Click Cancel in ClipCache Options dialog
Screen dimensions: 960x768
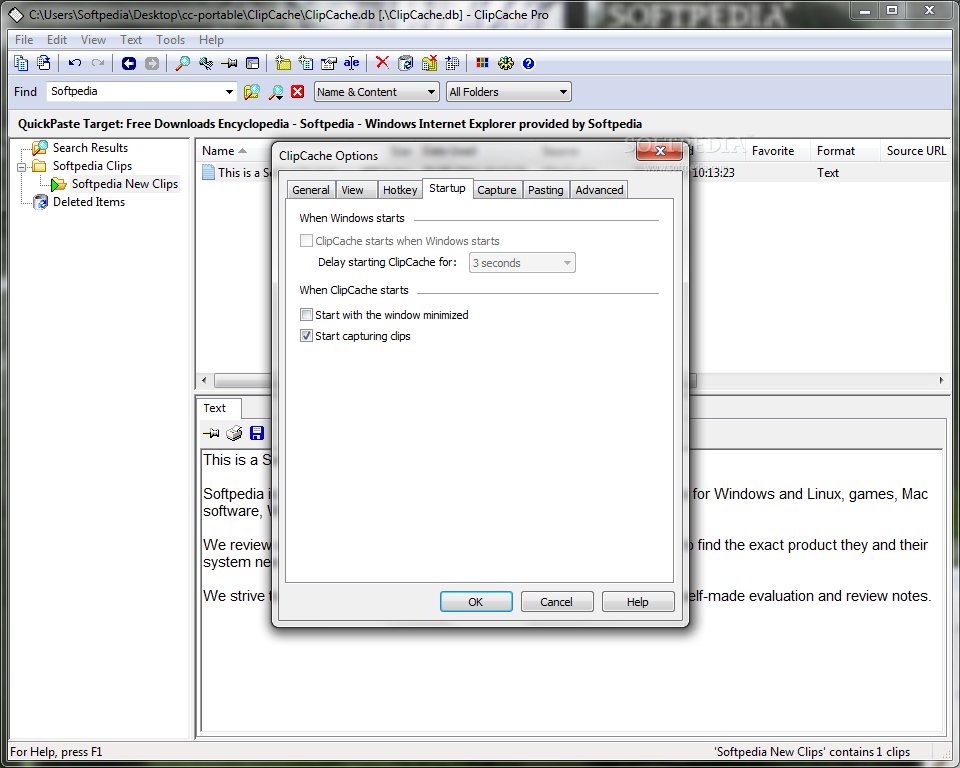pos(557,602)
